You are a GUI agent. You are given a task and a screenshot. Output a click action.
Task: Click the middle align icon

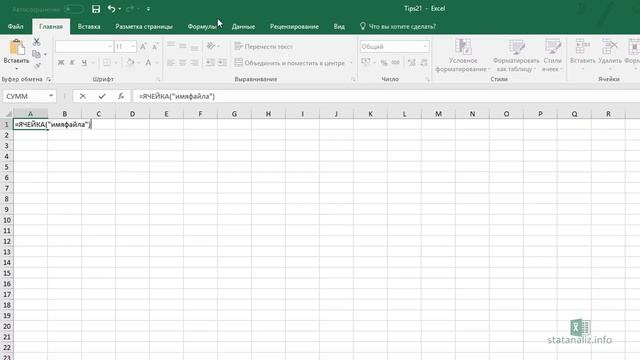182,46
